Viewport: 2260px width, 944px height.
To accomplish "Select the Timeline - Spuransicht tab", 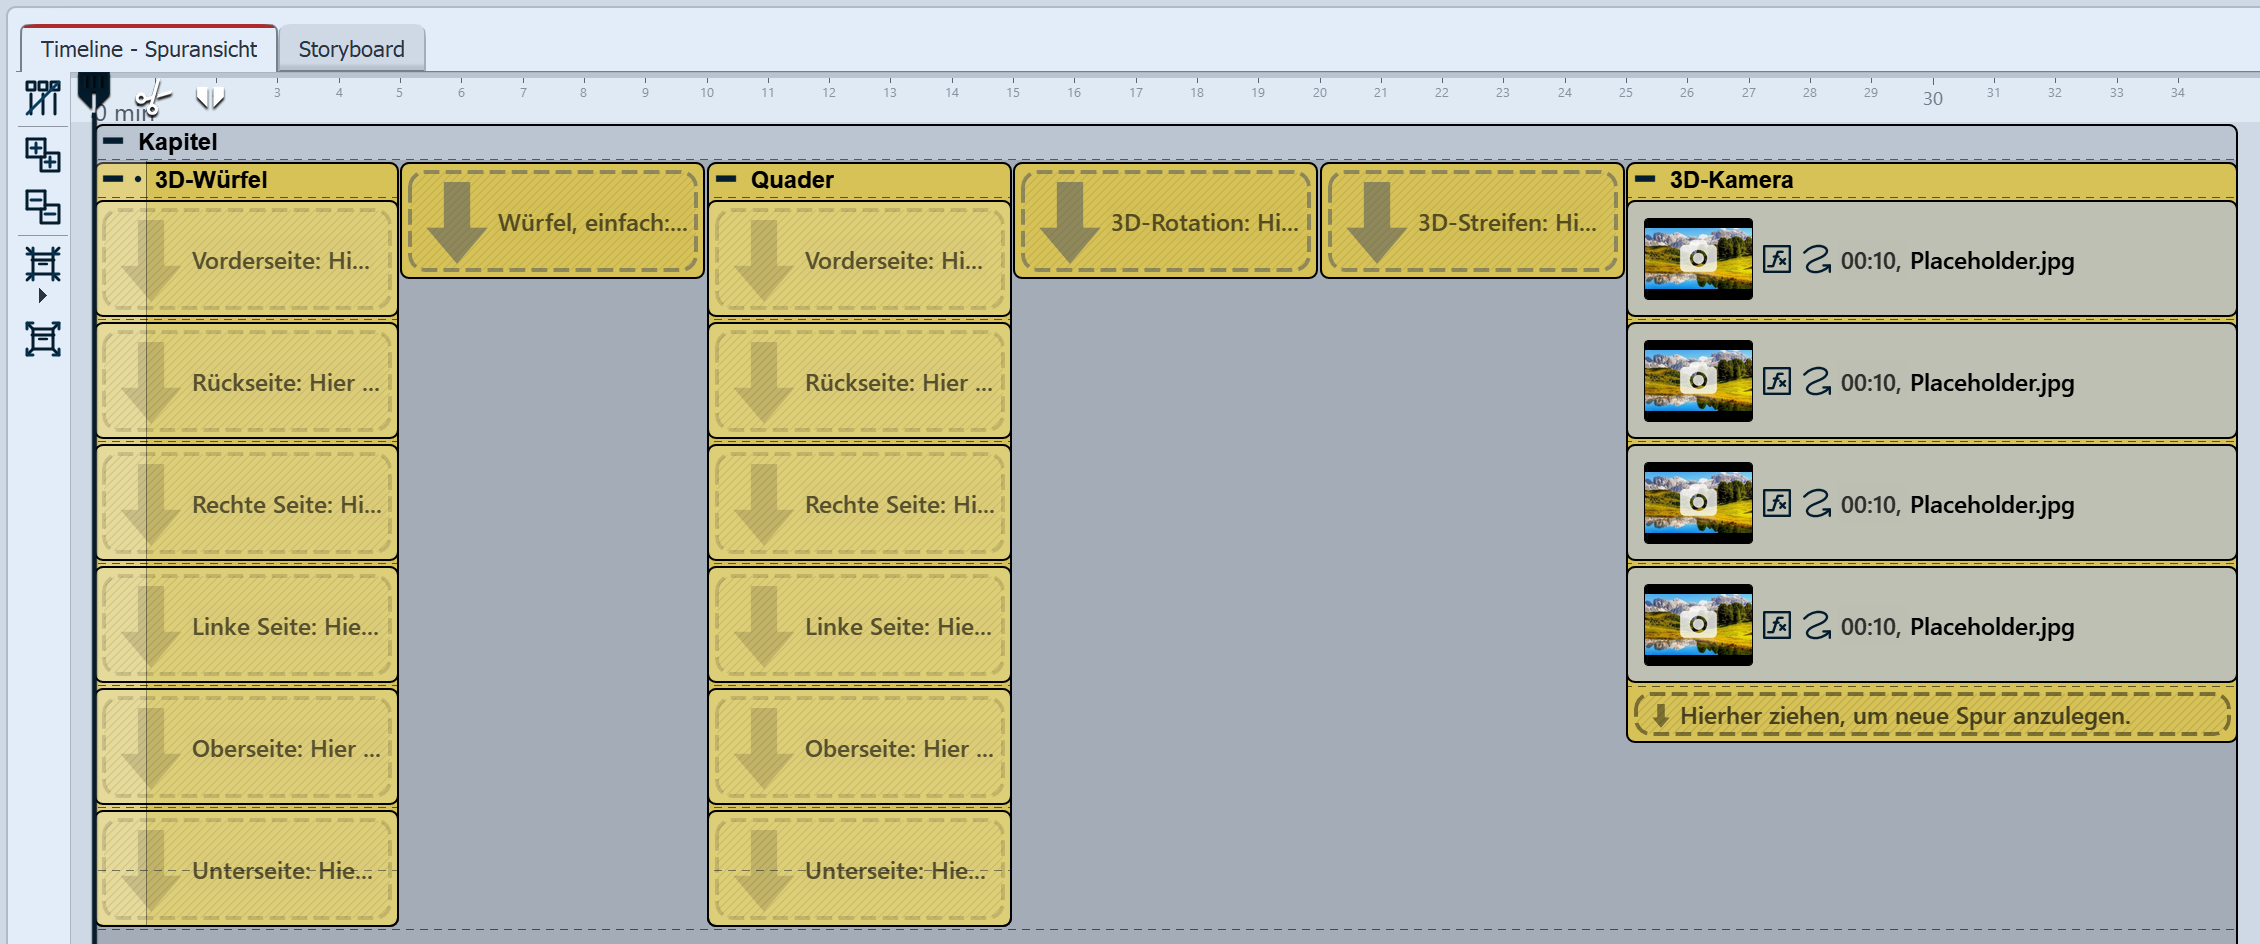I will coord(149,49).
